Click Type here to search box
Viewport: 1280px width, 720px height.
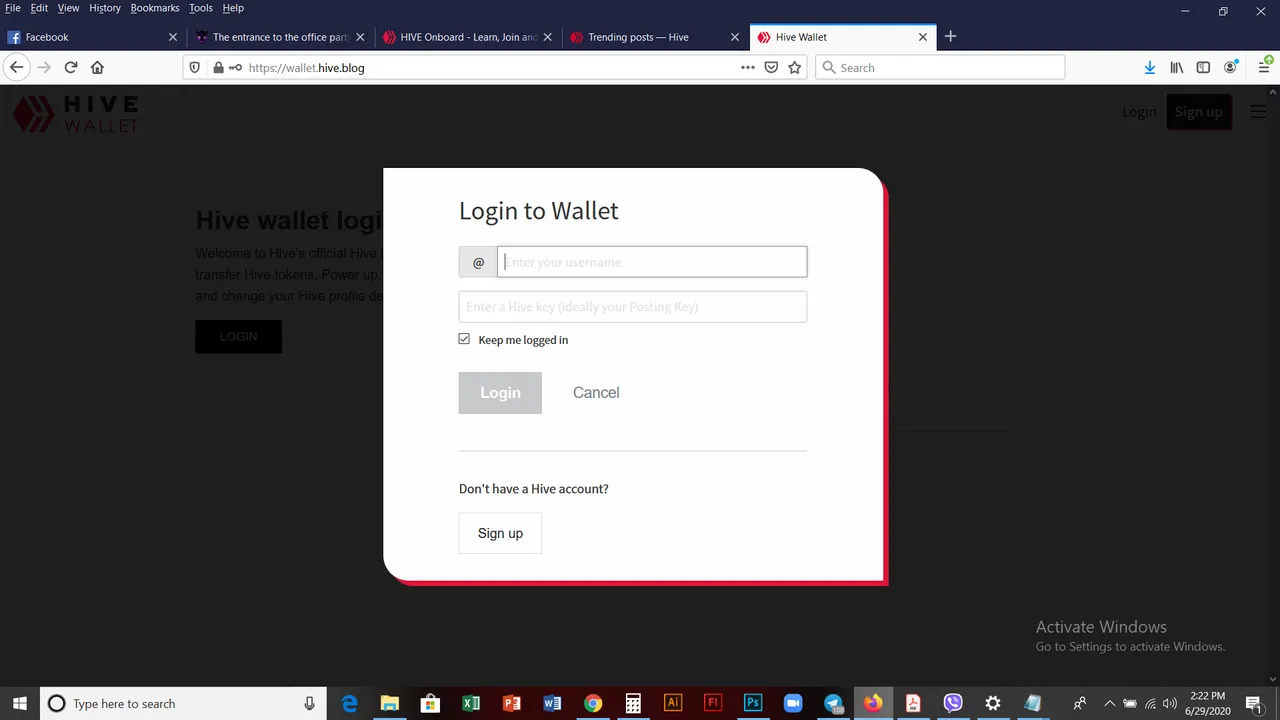pos(185,703)
